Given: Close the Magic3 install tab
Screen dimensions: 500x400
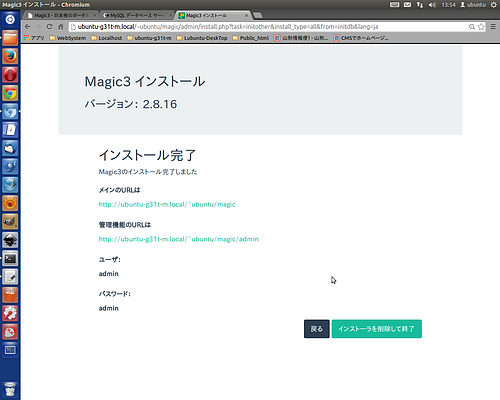Looking at the screenshot, I should (246, 15).
